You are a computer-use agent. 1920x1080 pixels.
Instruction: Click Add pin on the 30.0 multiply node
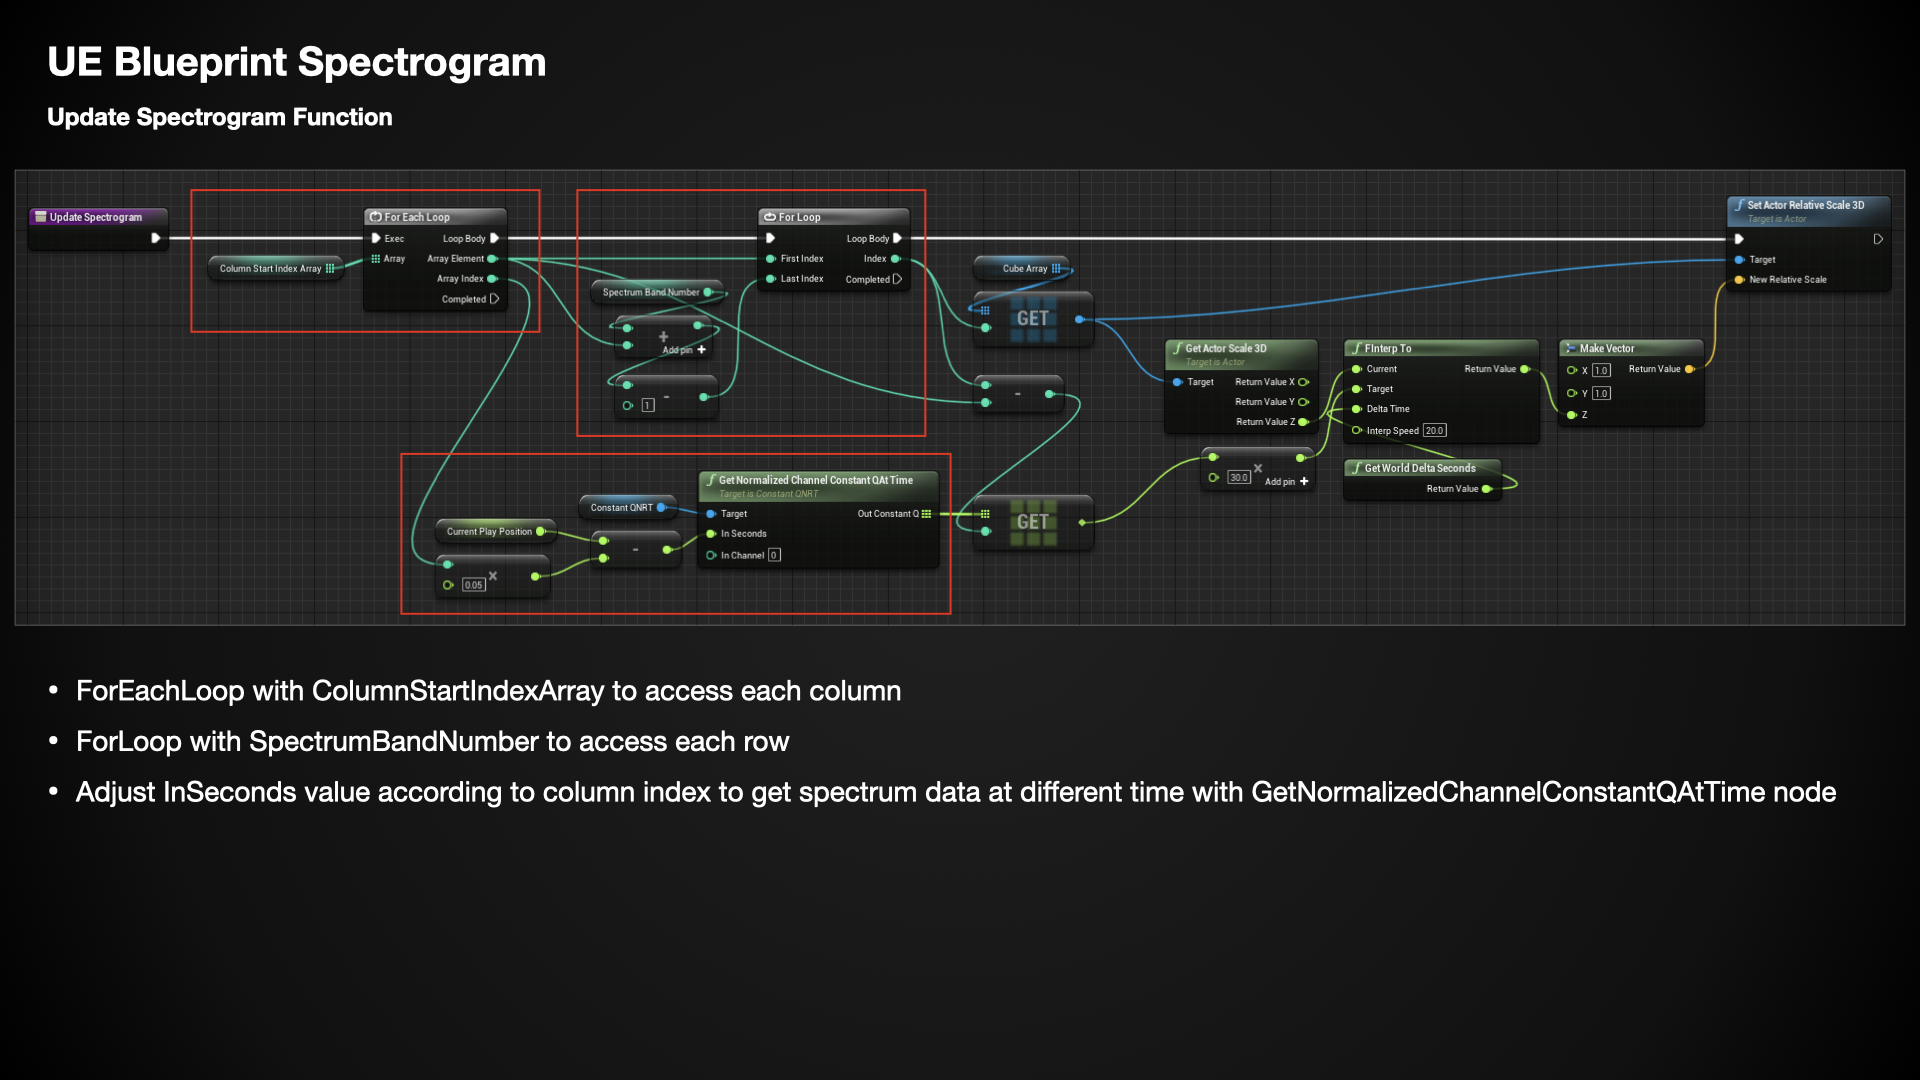[1287, 481]
